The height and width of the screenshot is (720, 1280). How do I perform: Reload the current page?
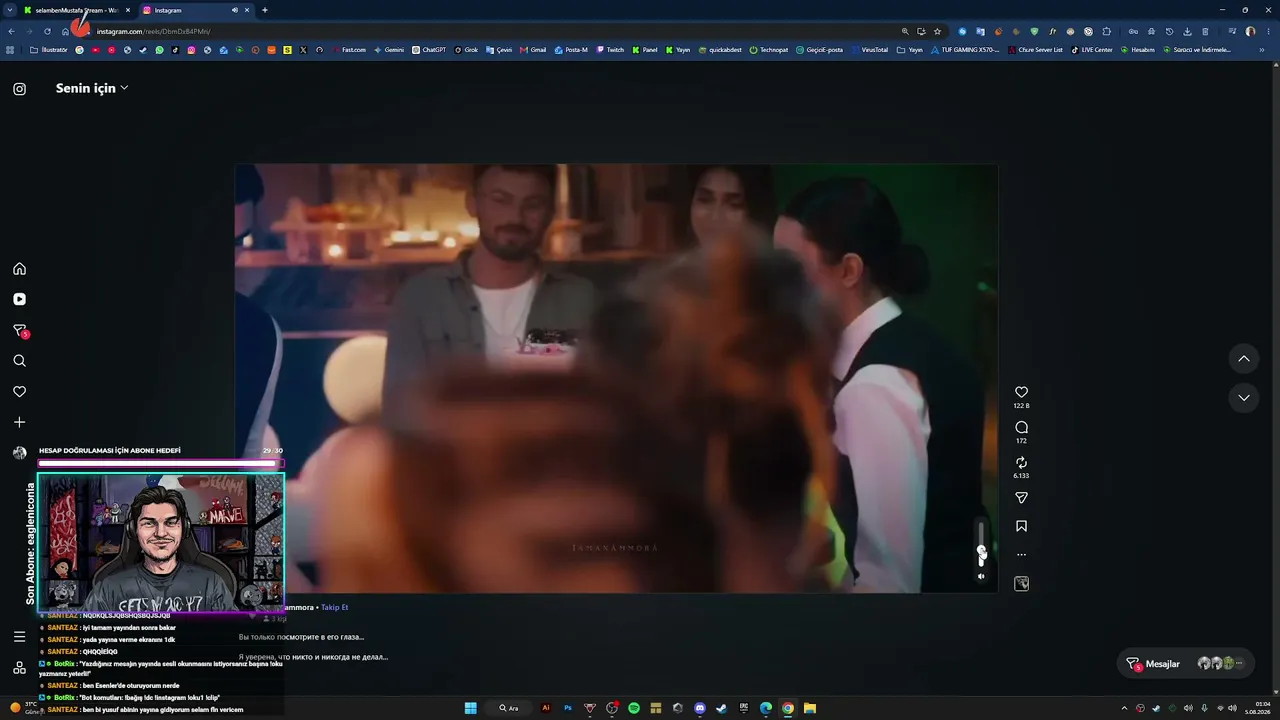[x=47, y=31]
